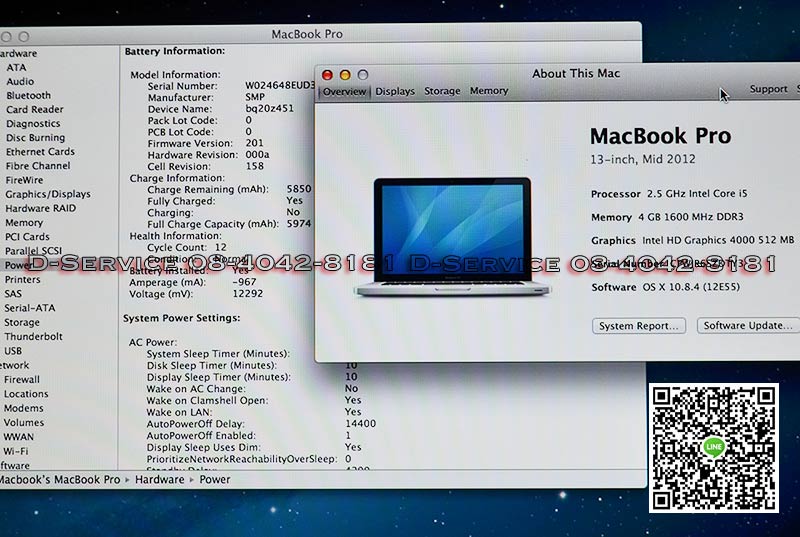The height and width of the screenshot is (537, 800).
Task: Open Storage tab in About This Mac
Action: coord(442,91)
